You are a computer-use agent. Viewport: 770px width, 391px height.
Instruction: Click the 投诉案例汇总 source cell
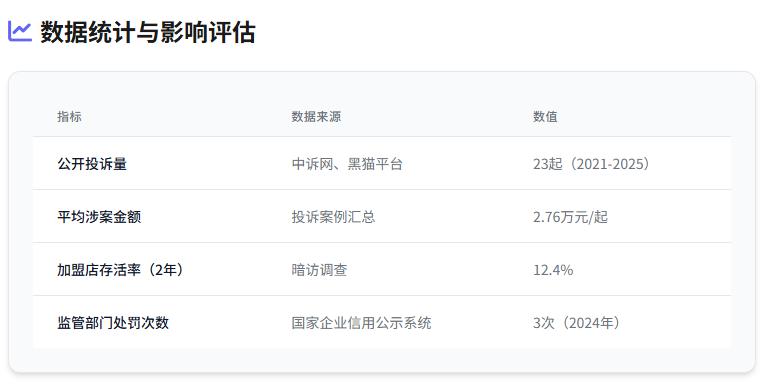click(333, 217)
